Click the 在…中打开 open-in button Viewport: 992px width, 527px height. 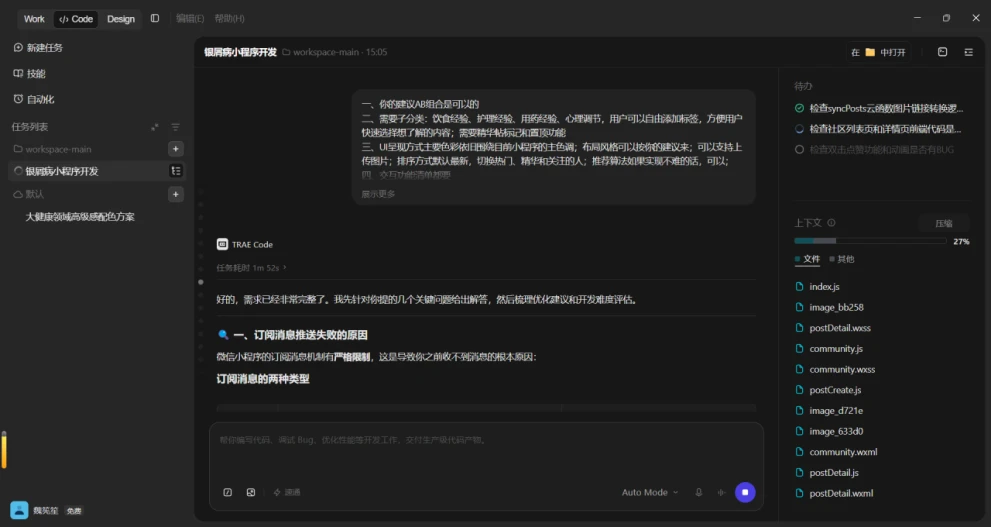pos(879,52)
